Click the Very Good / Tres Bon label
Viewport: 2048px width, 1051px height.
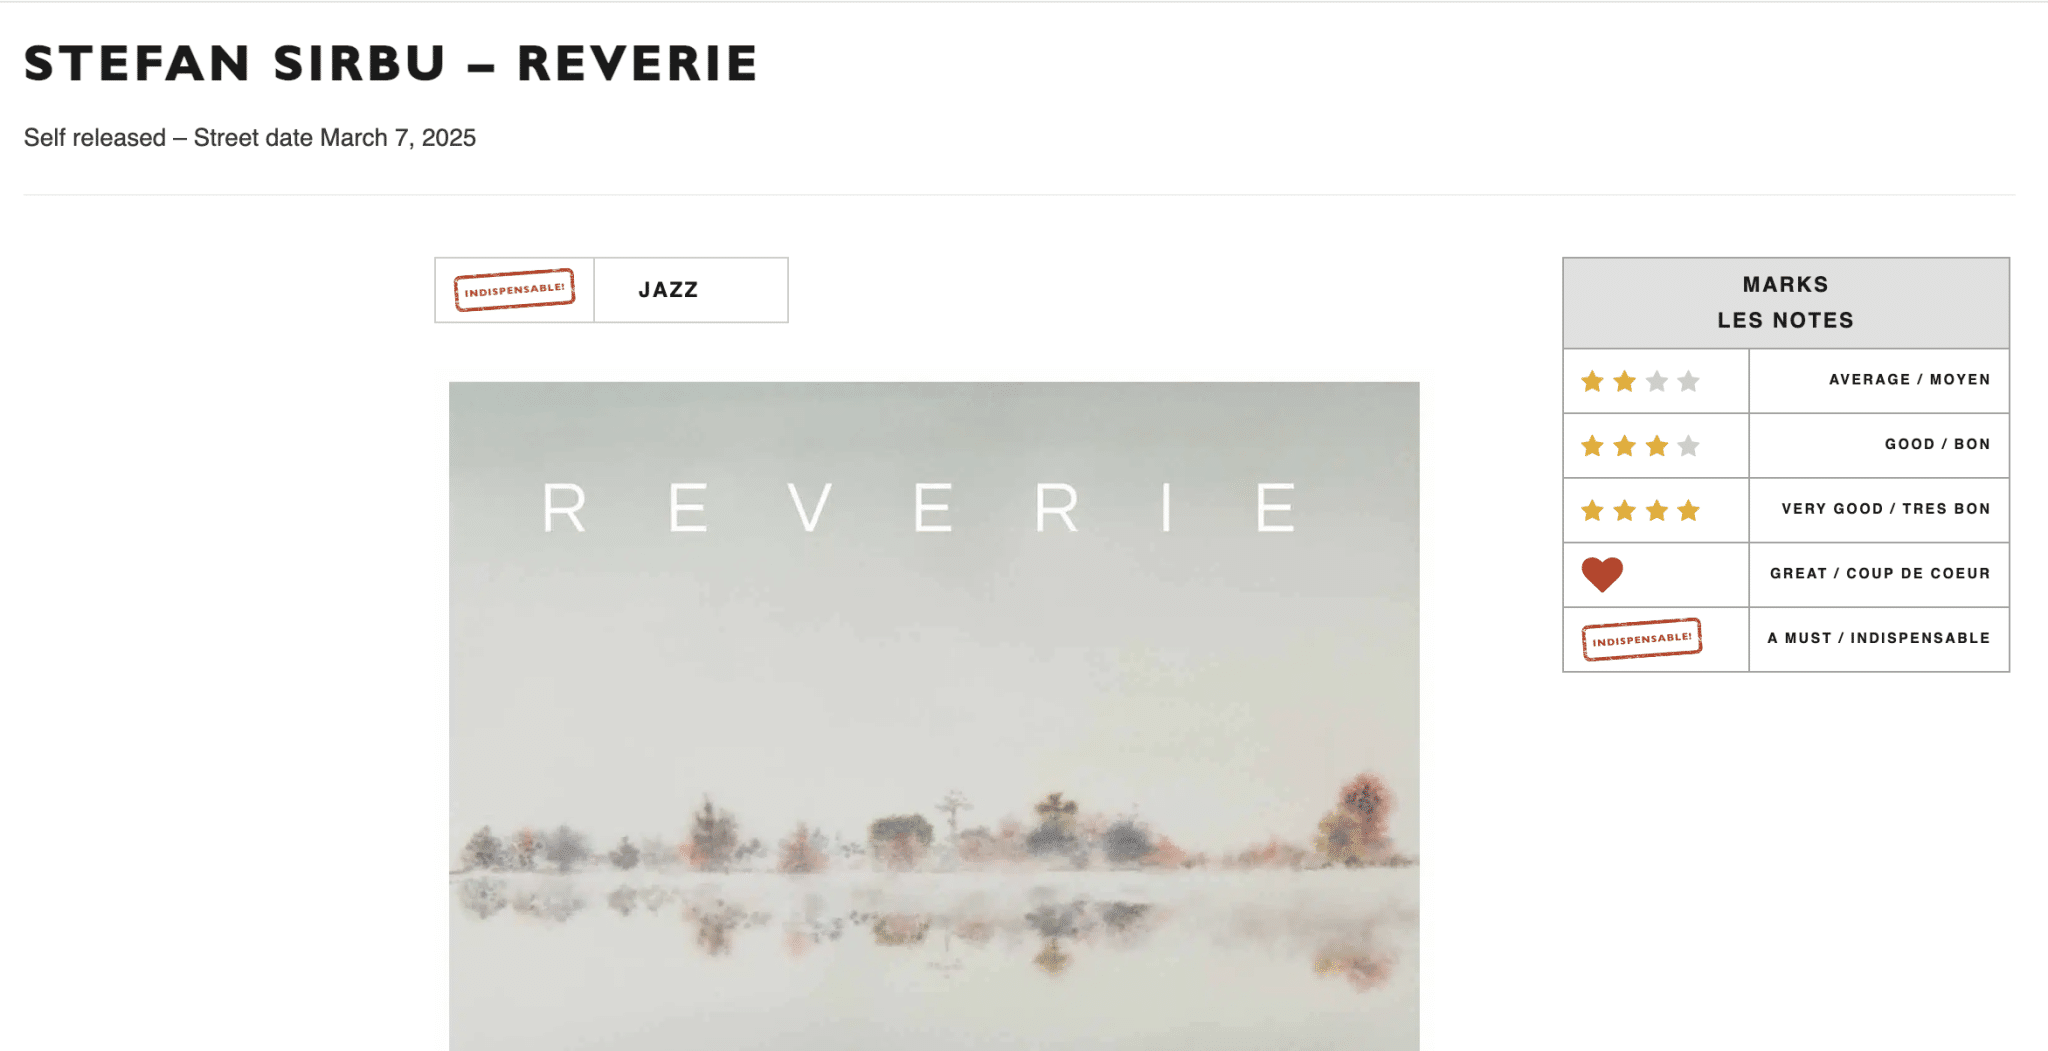[x=1885, y=509]
